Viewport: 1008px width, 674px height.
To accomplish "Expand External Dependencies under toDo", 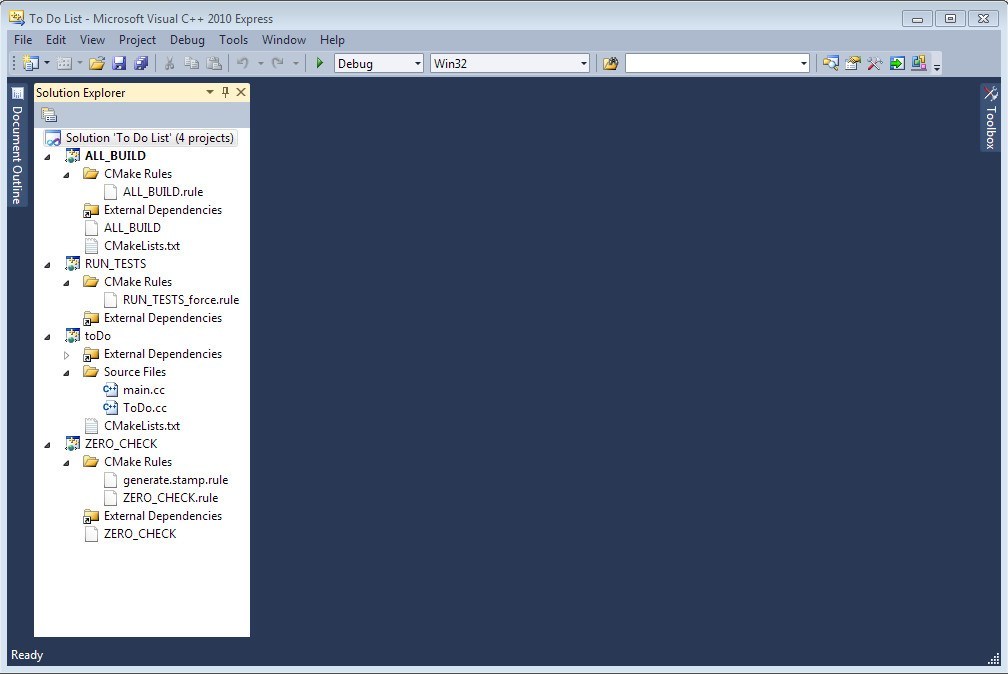I will pyautogui.click(x=67, y=354).
